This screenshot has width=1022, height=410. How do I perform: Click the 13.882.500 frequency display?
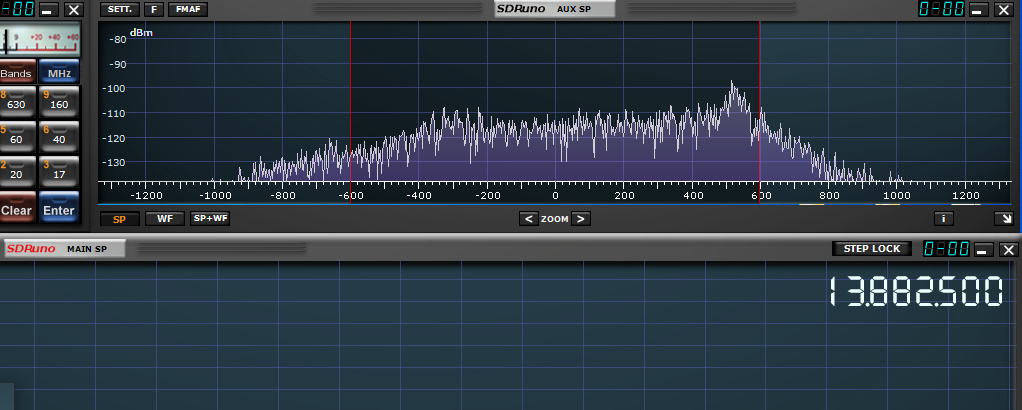click(915, 293)
